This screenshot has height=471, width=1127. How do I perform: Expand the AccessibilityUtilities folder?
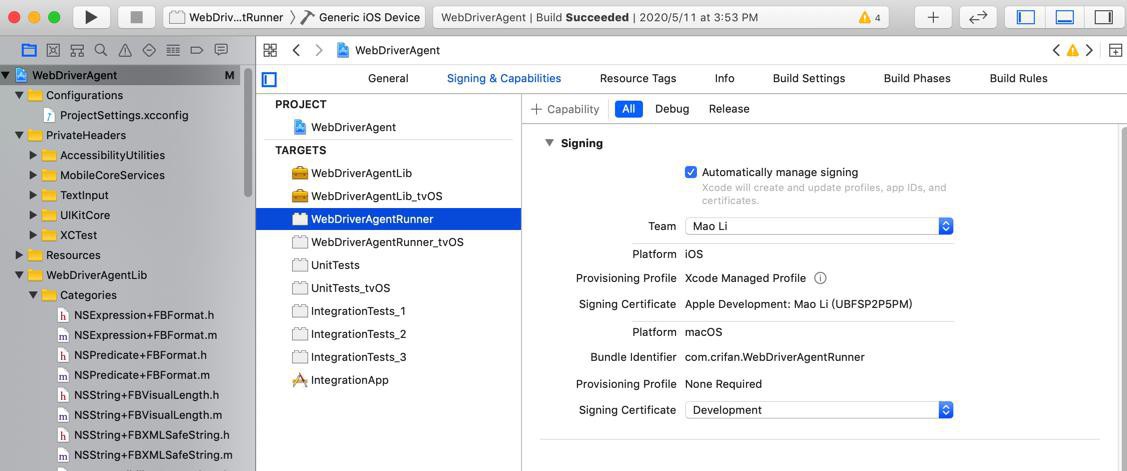tap(33, 155)
